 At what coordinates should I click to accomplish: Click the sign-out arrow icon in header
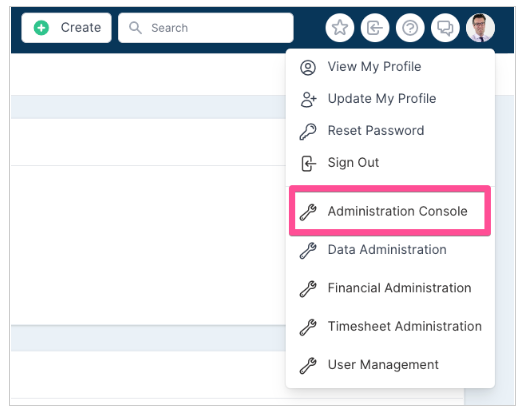(375, 28)
